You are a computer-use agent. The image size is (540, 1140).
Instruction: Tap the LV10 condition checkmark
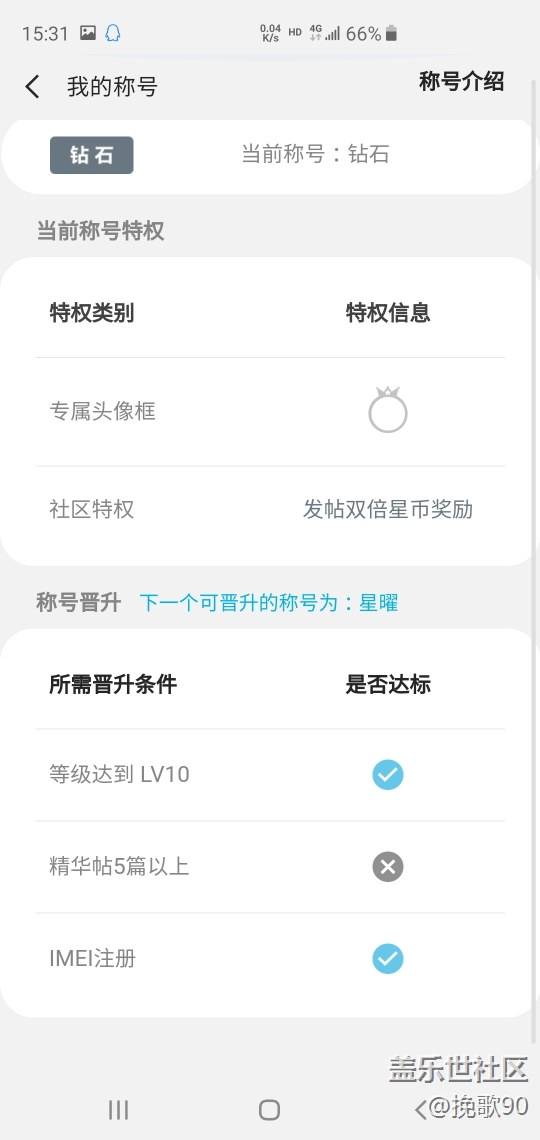click(x=387, y=775)
